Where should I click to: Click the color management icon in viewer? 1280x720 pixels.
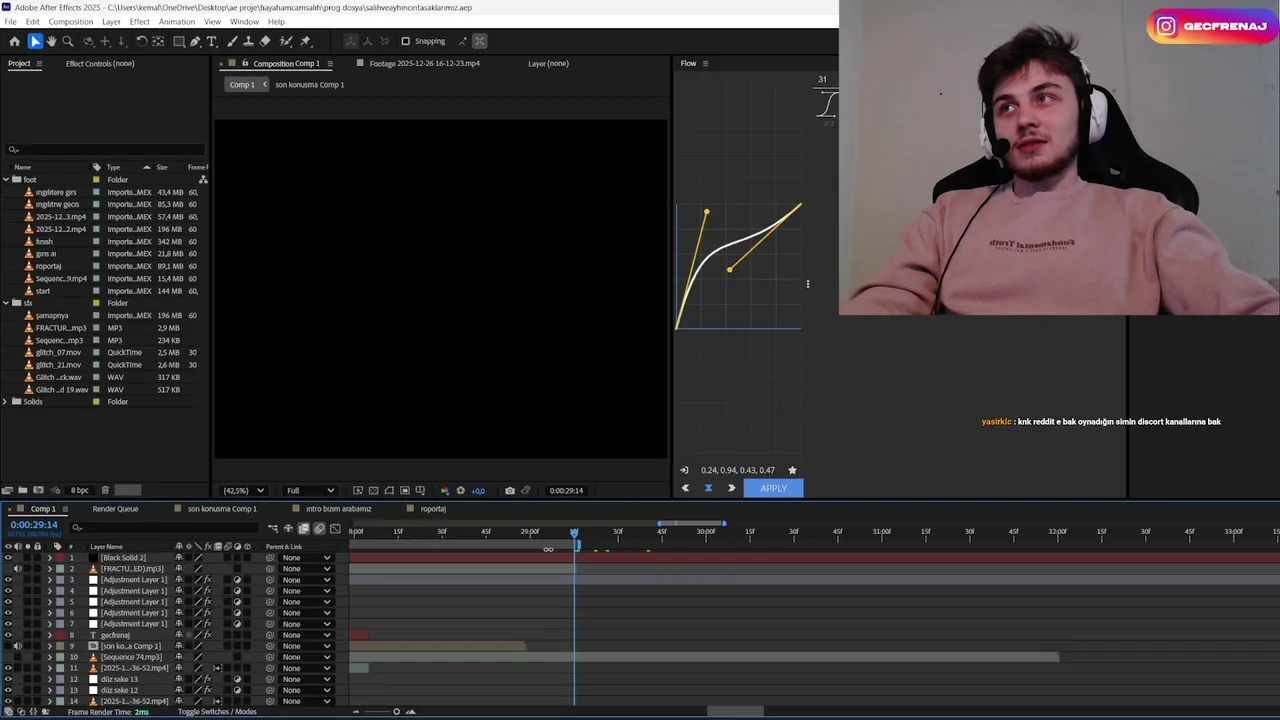(x=445, y=490)
